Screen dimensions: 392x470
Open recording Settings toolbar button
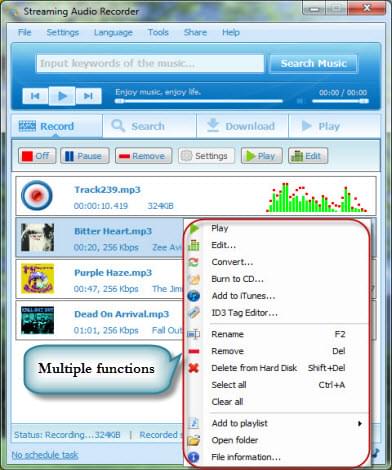pyautogui.click(x=206, y=156)
